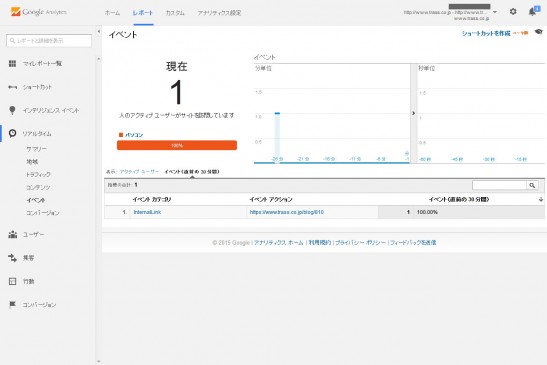Click the table filter search field
Screen dimensions: 547x365
click(x=499, y=185)
